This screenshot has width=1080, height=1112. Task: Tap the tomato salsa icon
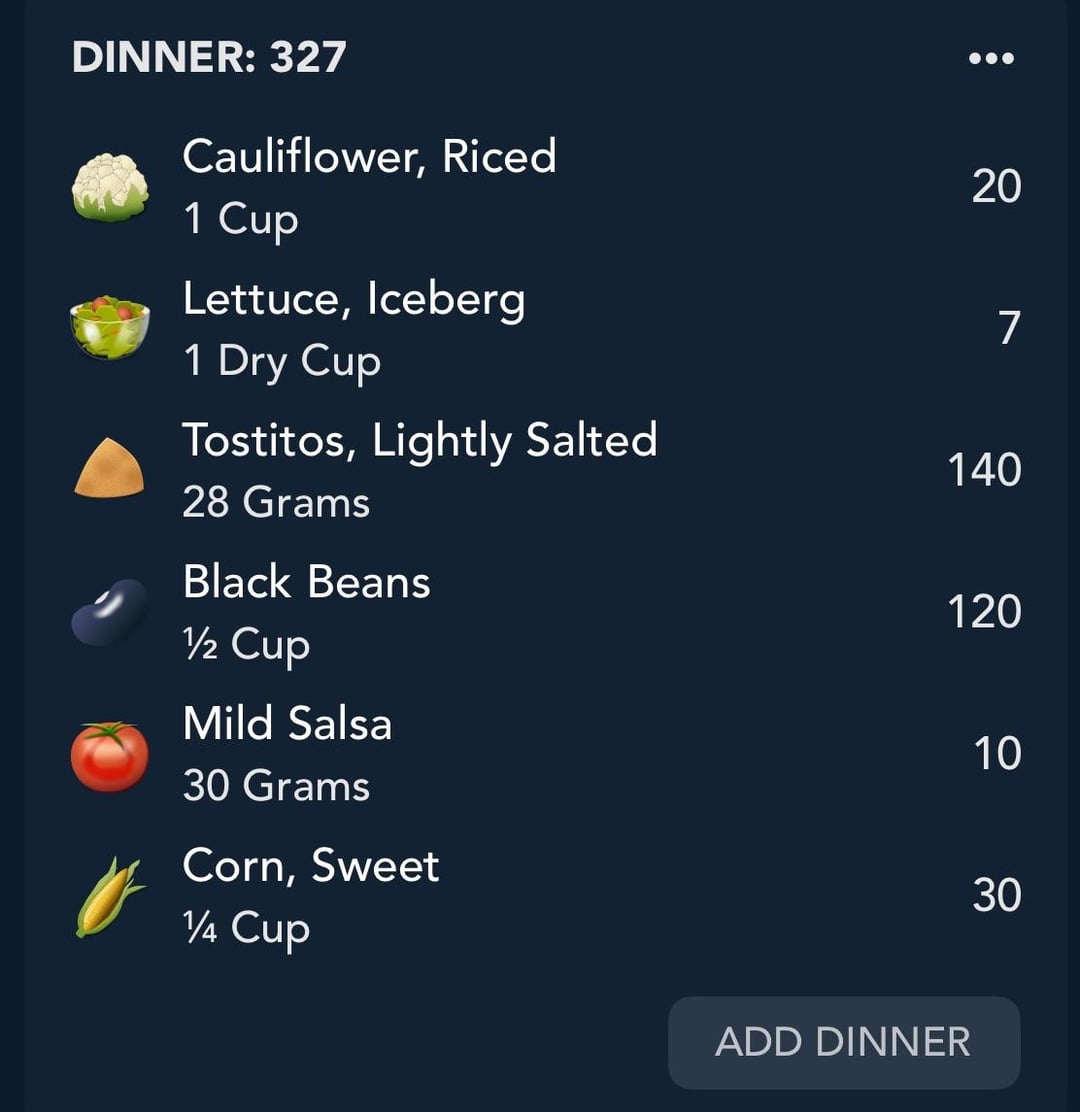click(x=110, y=755)
